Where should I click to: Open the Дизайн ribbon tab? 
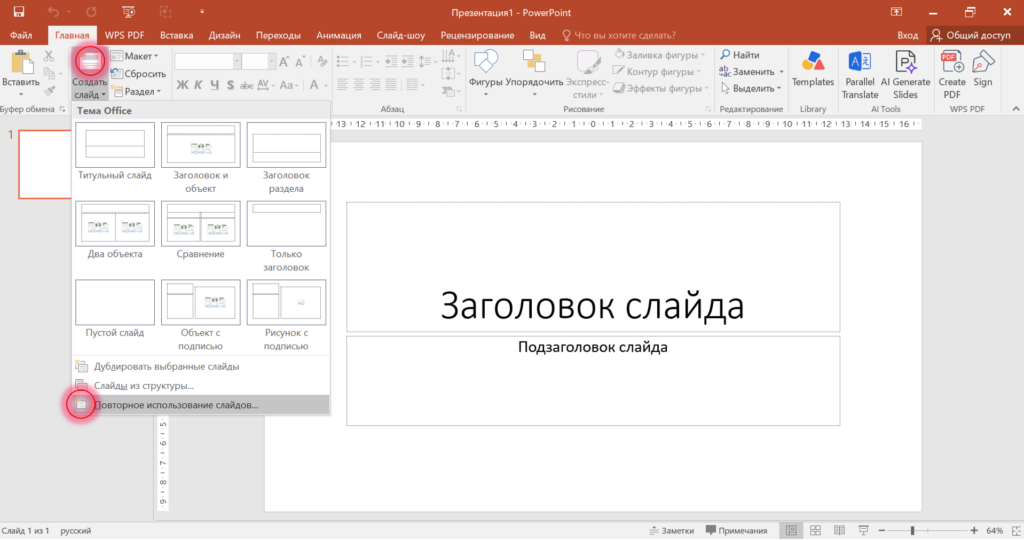coord(224,35)
